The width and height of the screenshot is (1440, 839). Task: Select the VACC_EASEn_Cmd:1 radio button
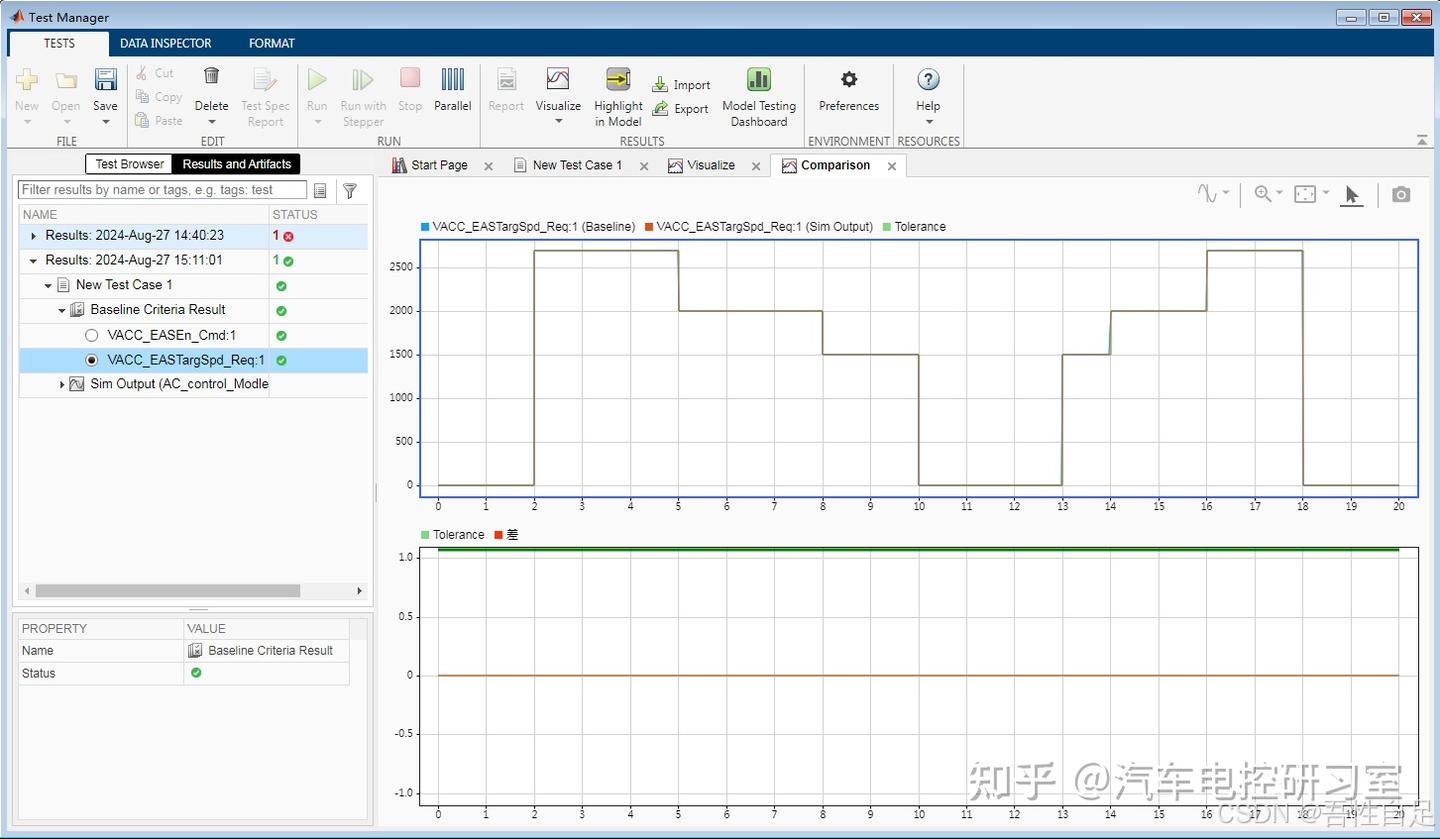[x=92, y=335]
